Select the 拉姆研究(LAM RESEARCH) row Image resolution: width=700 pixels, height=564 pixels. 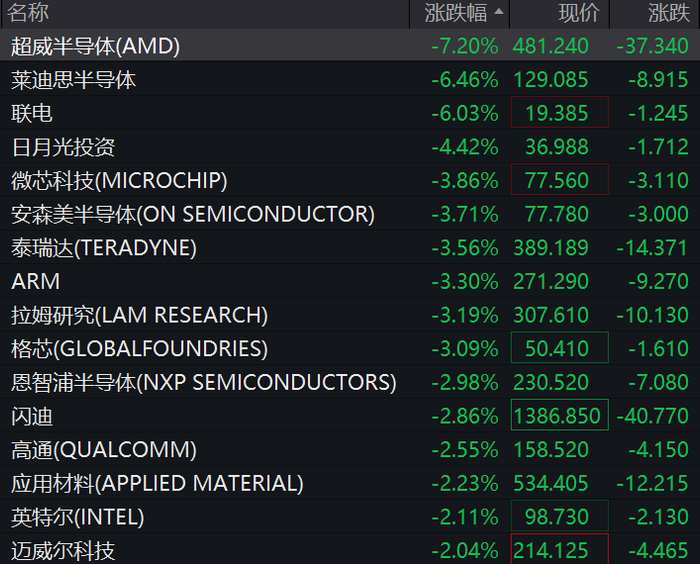pyautogui.click(x=350, y=315)
